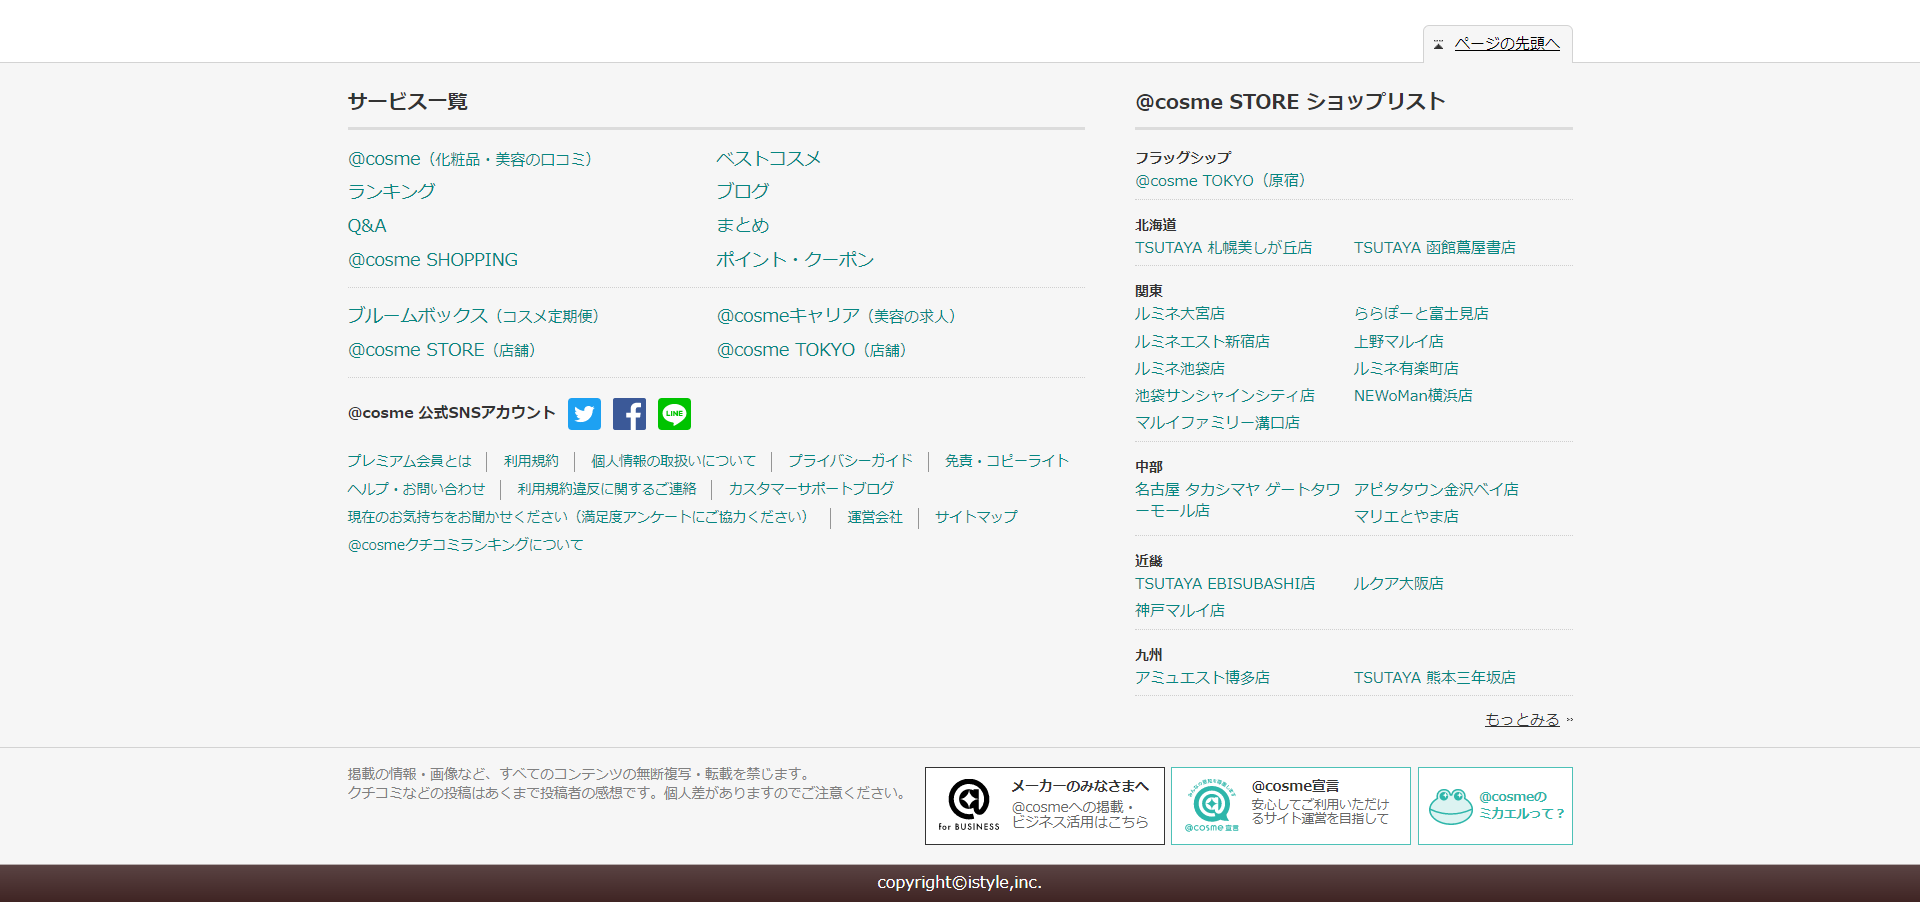Viewport: 1920px width, 902px height.
Task: Open the satisfaction survey 満足度アンケート link
Action: click(582, 517)
